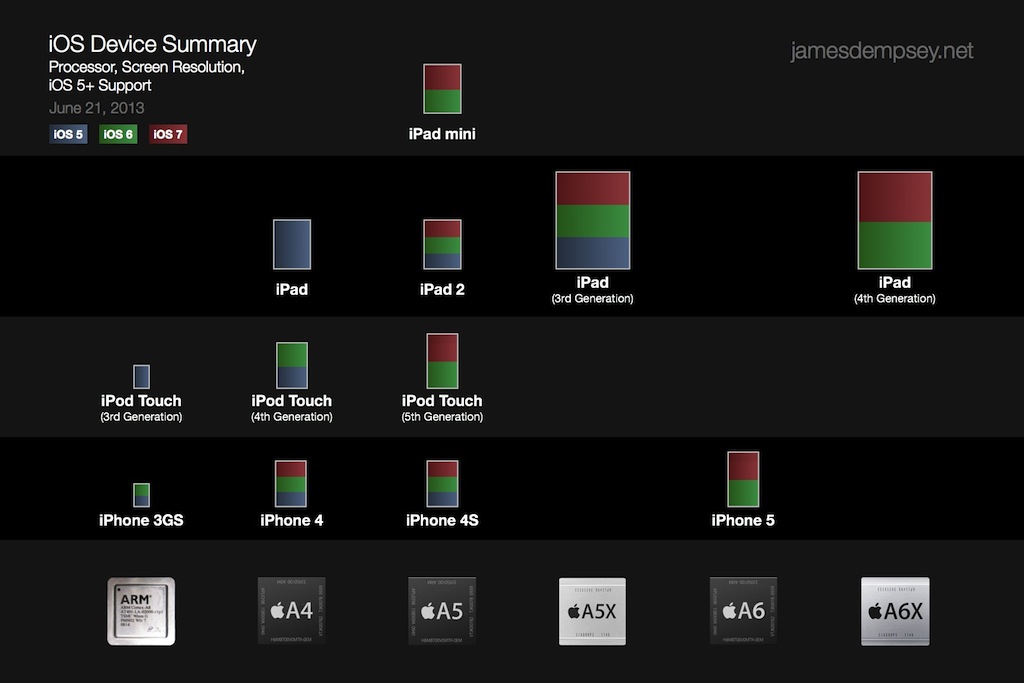Viewport: 1024px width, 683px height.
Task: Select the silver Apple A6X chip
Action: 895,611
